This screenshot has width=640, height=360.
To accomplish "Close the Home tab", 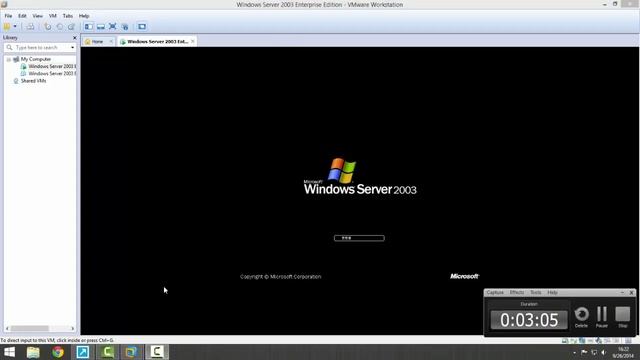I will (x=111, y=42).
